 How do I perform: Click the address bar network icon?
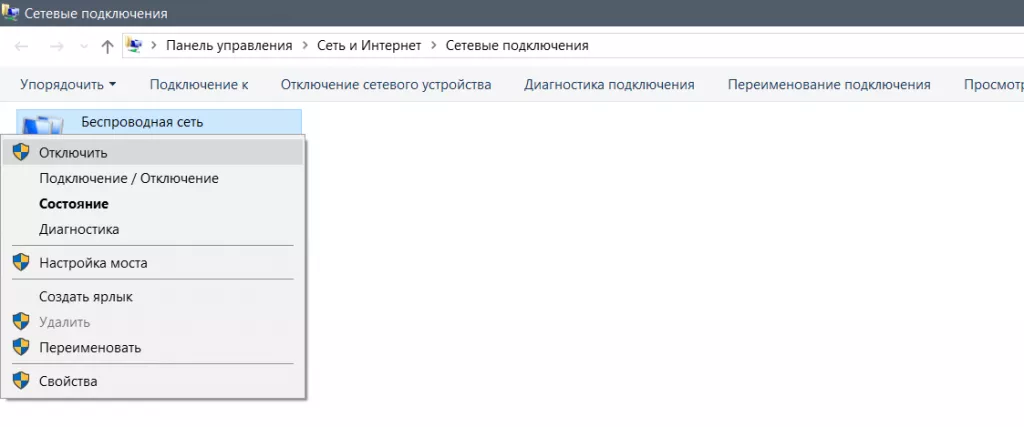tap(134, 46)
